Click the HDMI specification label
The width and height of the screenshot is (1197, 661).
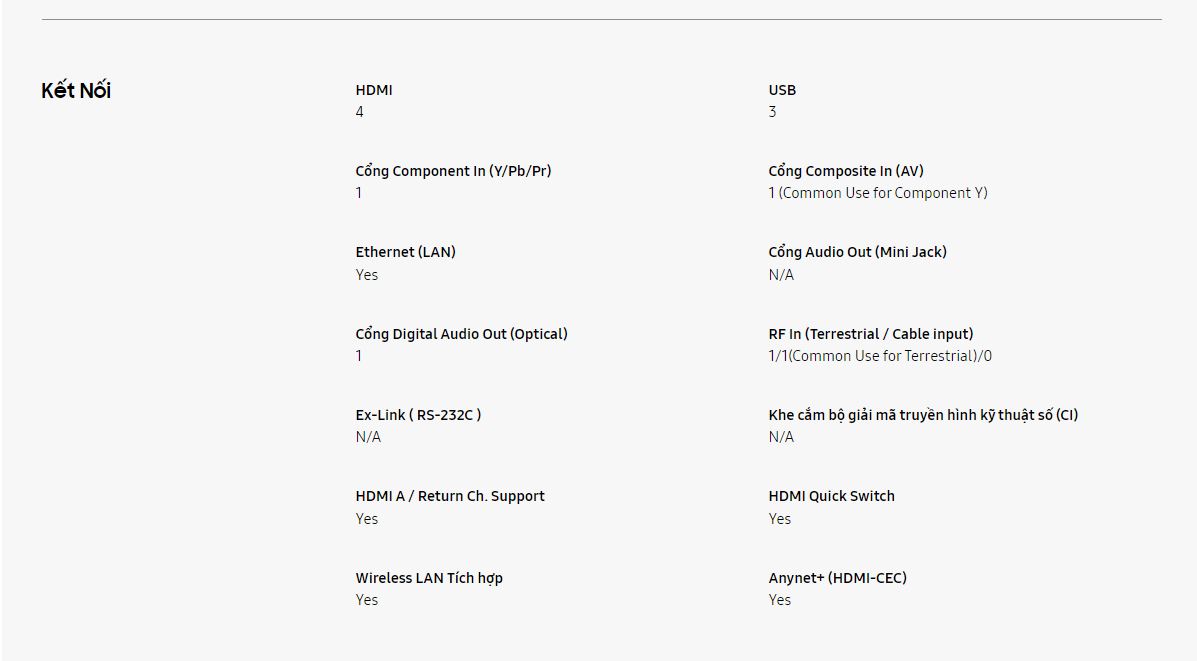click(x=374, y=90)
